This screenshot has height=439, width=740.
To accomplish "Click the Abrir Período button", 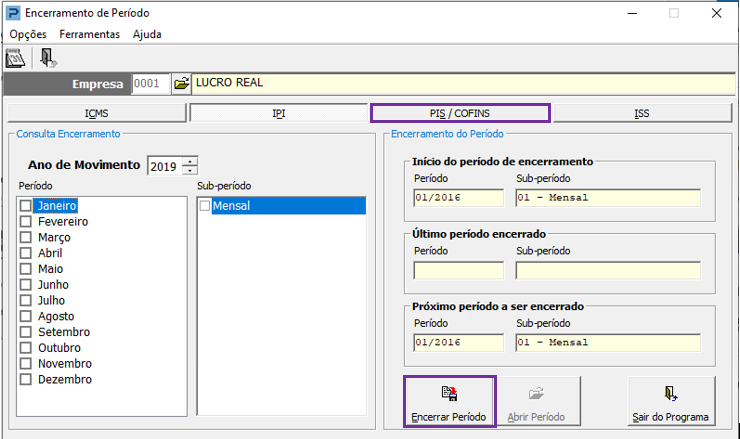I will [537, 401].
